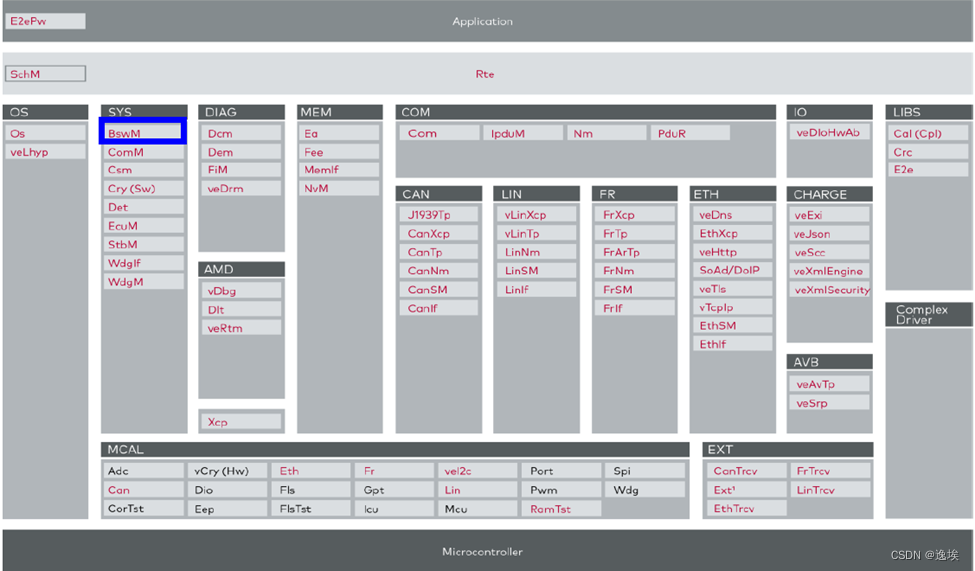Click the veXmlSecurity module
This screenshot has width=975, height=571.
830,290
